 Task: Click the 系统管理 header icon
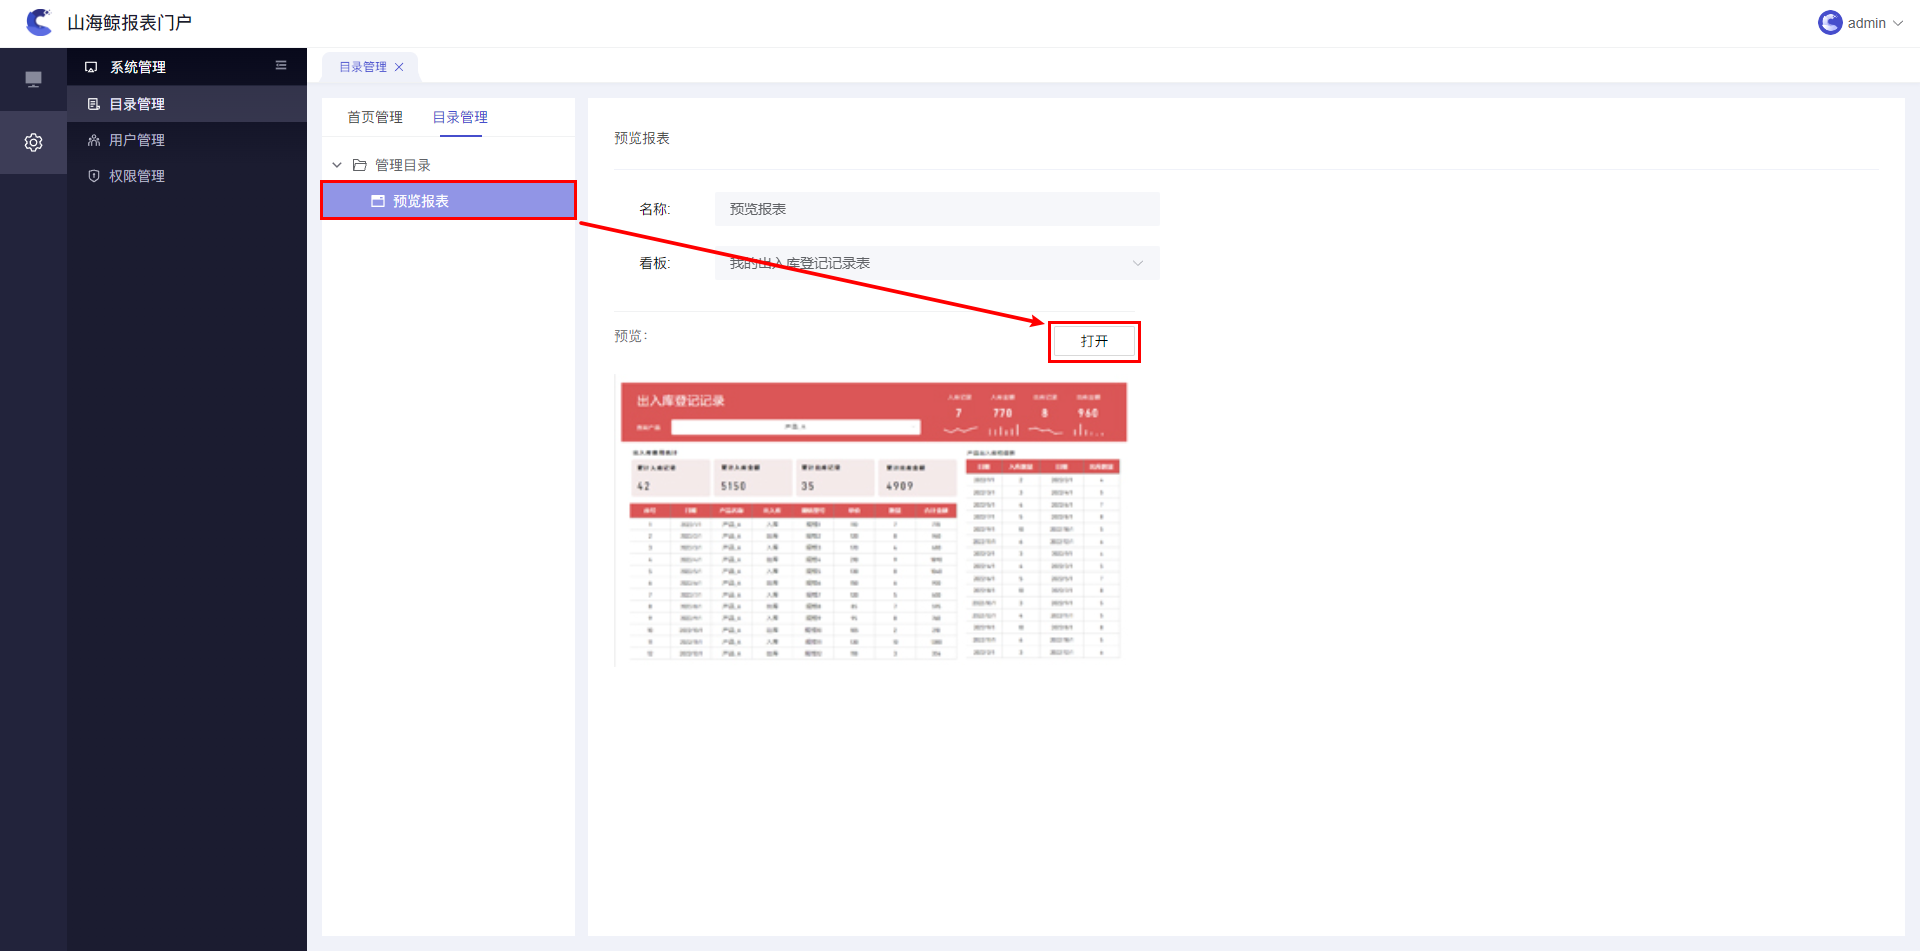[91, 67]
